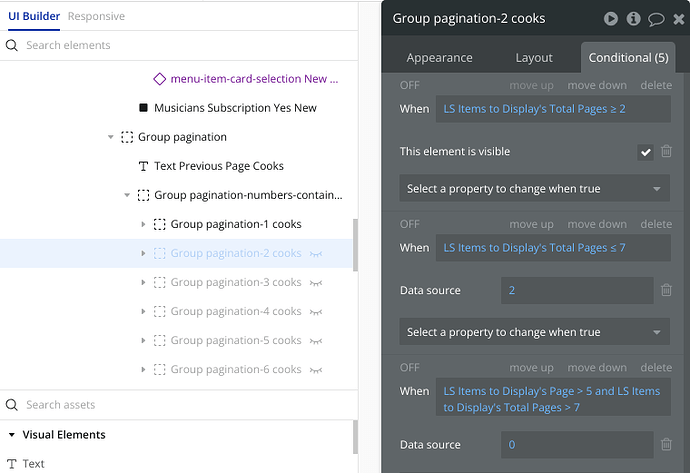Open the Layout tab
Image resolution: width=690 pixels, height=473 pixels.
click(534, 58)
